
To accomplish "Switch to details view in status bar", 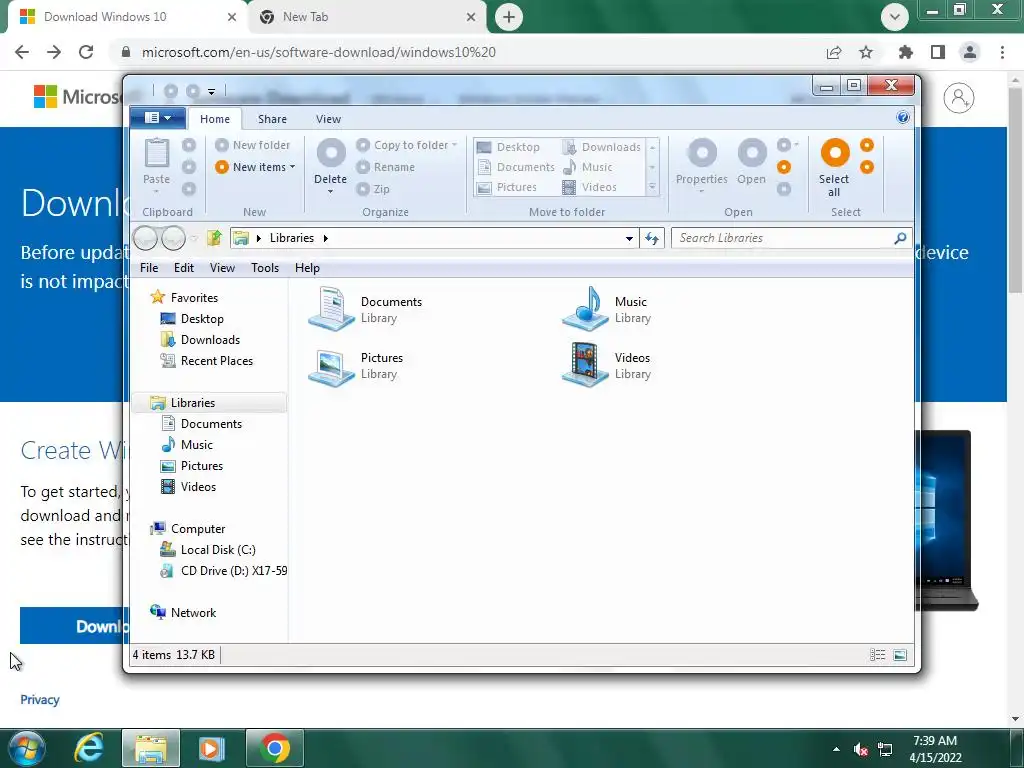I will (878, 655).
